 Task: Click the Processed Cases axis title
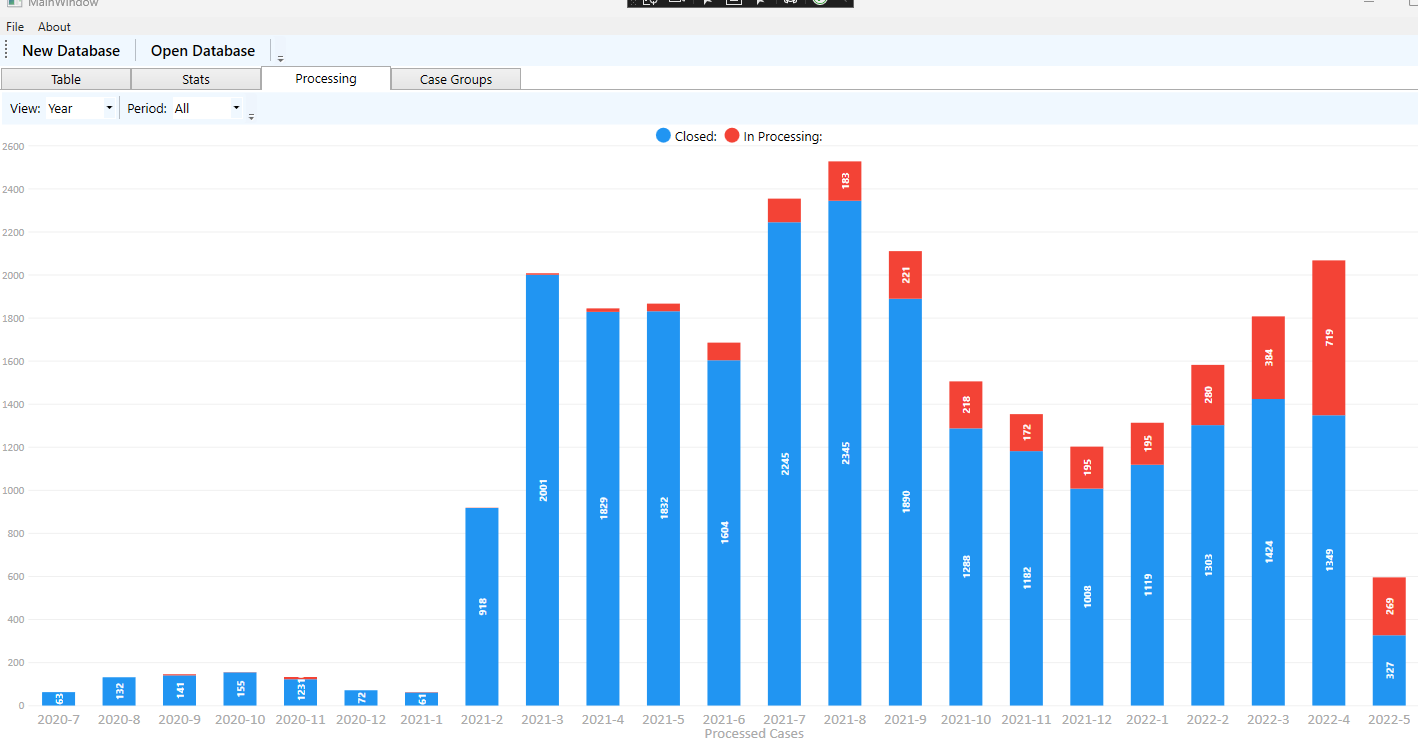click(754, 734)
